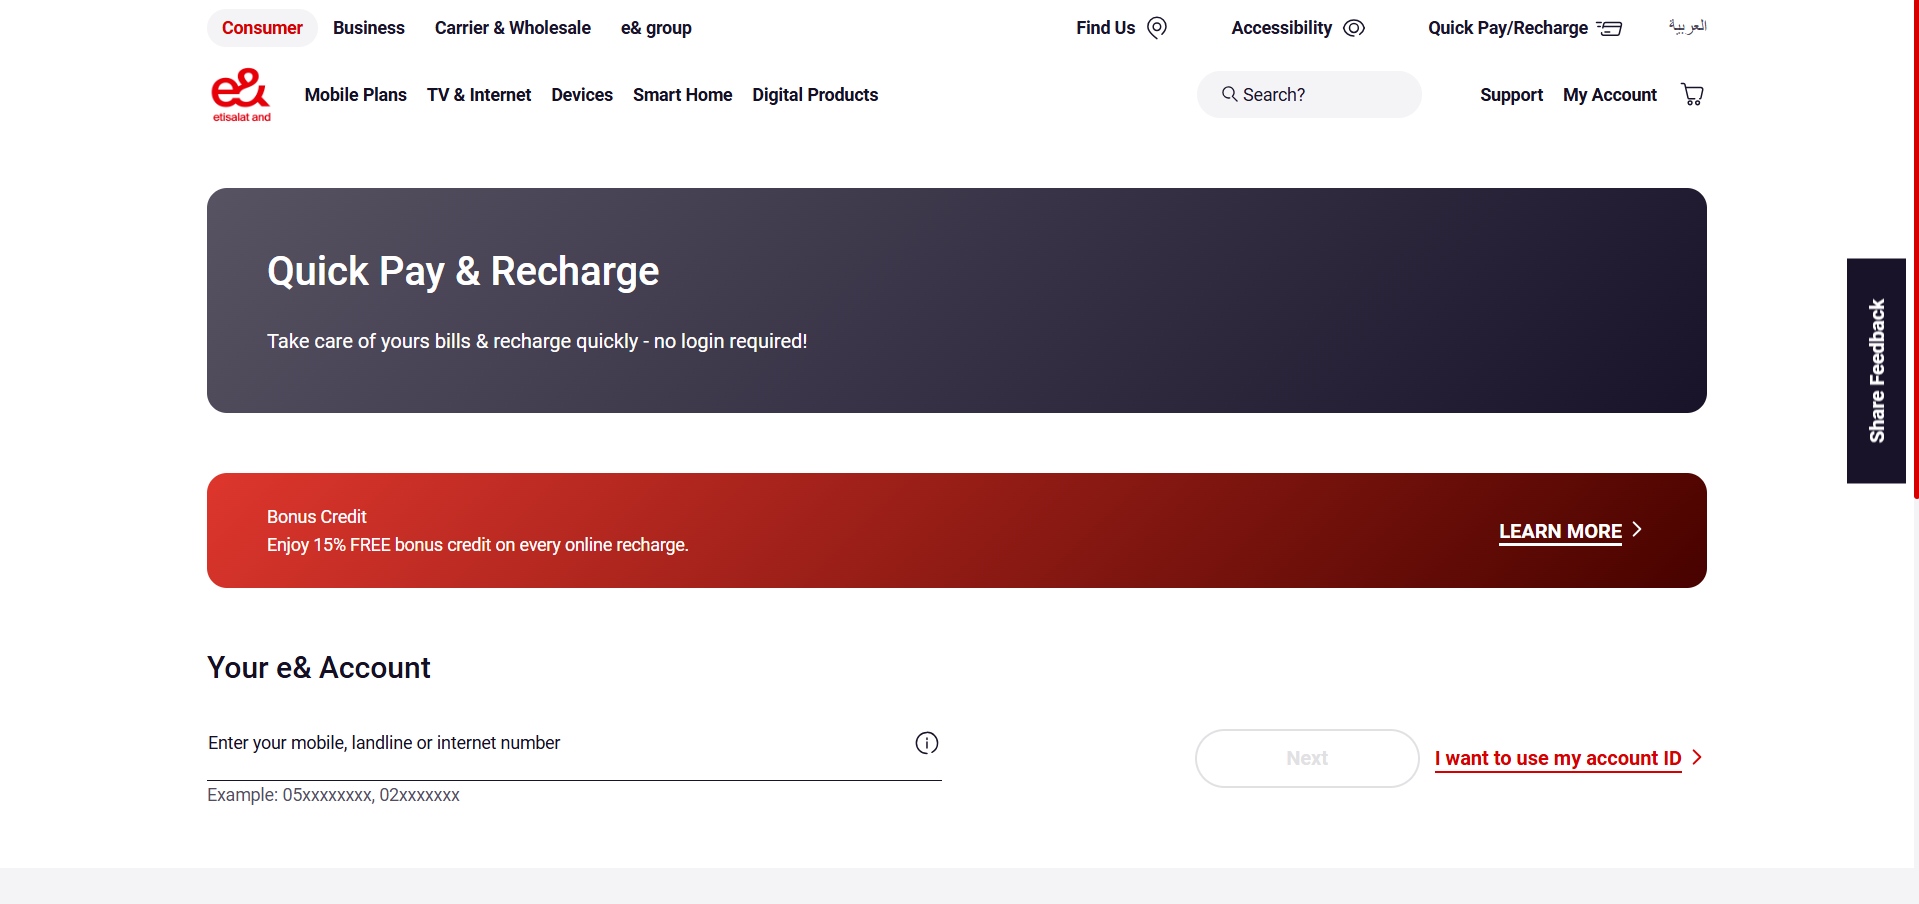Open the Digital Products menu
The width and height of the screenshot is (1919, 904).
tap(815, 95)
